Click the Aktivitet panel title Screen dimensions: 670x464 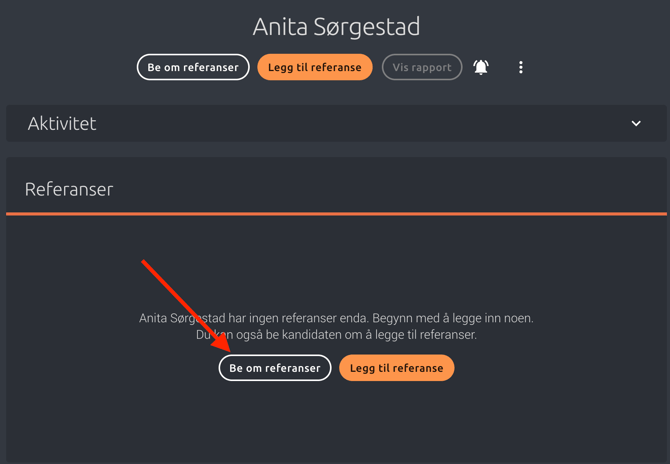click(x=62, y=124)
